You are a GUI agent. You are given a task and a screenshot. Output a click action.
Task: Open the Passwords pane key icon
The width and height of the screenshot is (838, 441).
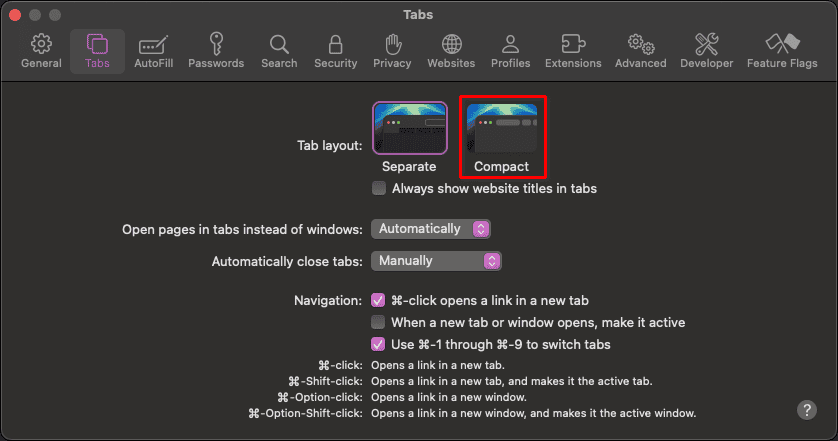216,51
